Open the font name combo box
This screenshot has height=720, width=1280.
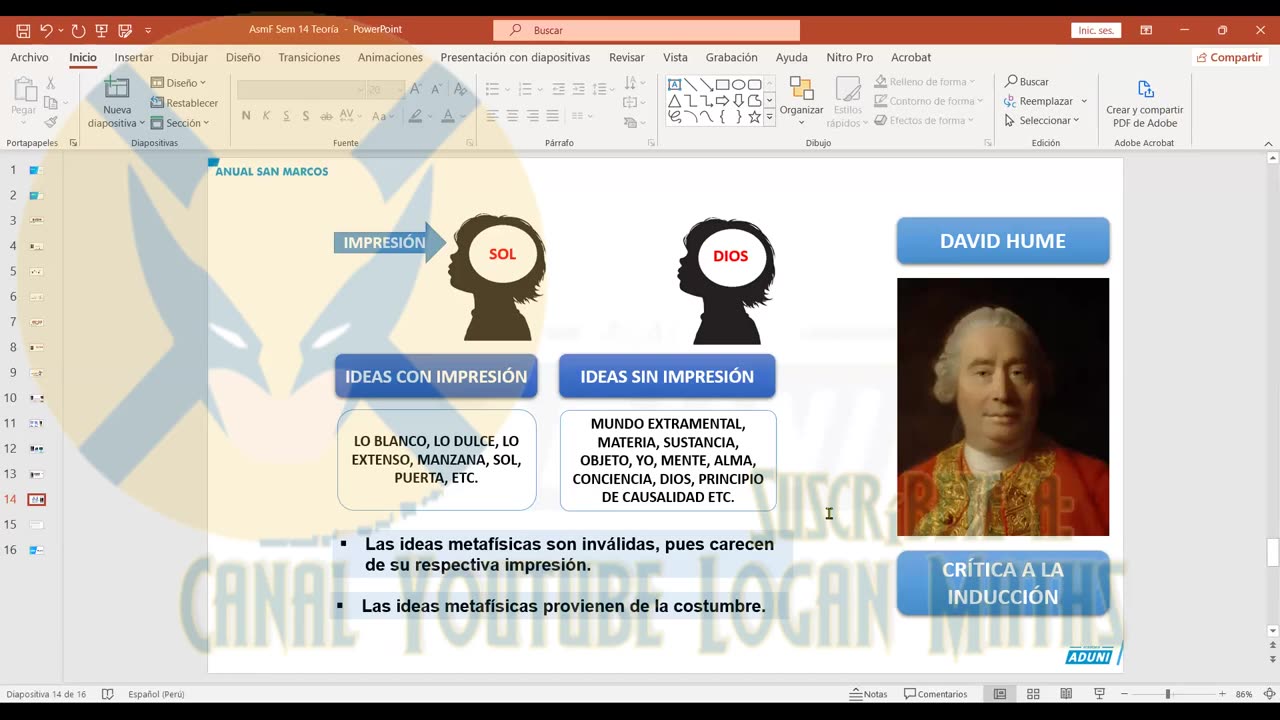pyautogui.click(x=301, y=90)
